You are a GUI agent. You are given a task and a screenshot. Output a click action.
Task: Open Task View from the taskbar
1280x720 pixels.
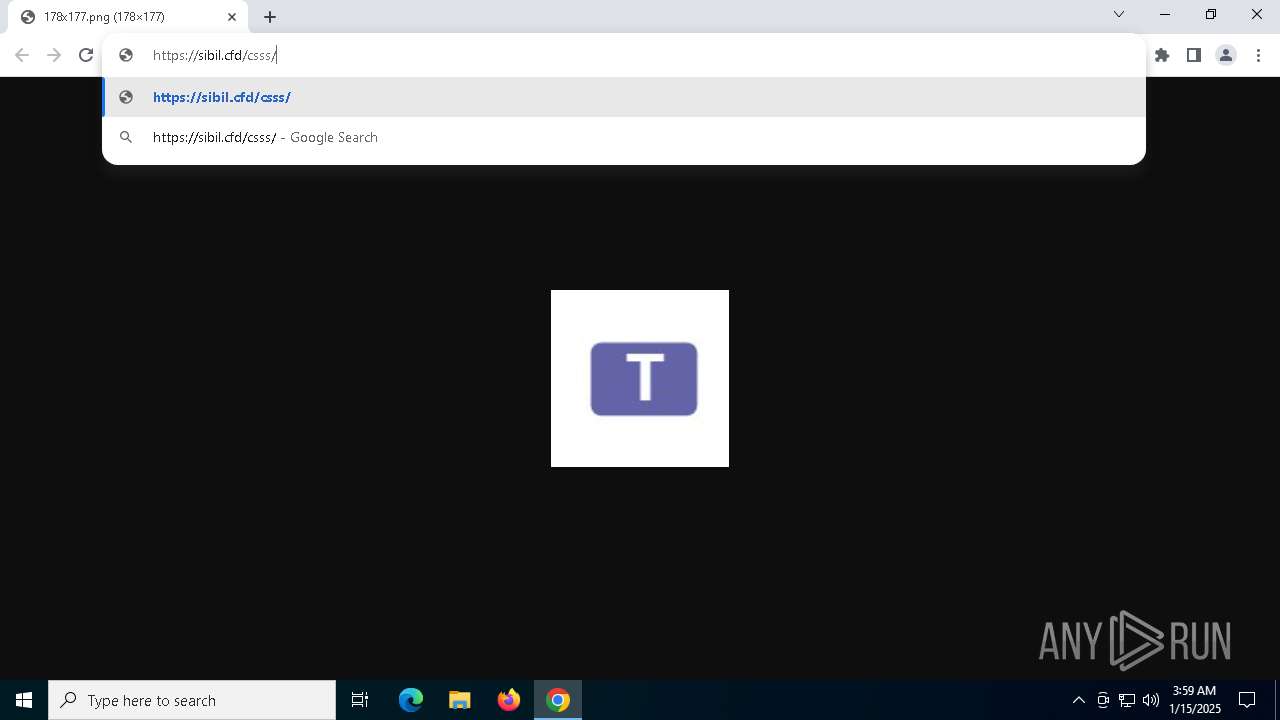tap(360, 700)
